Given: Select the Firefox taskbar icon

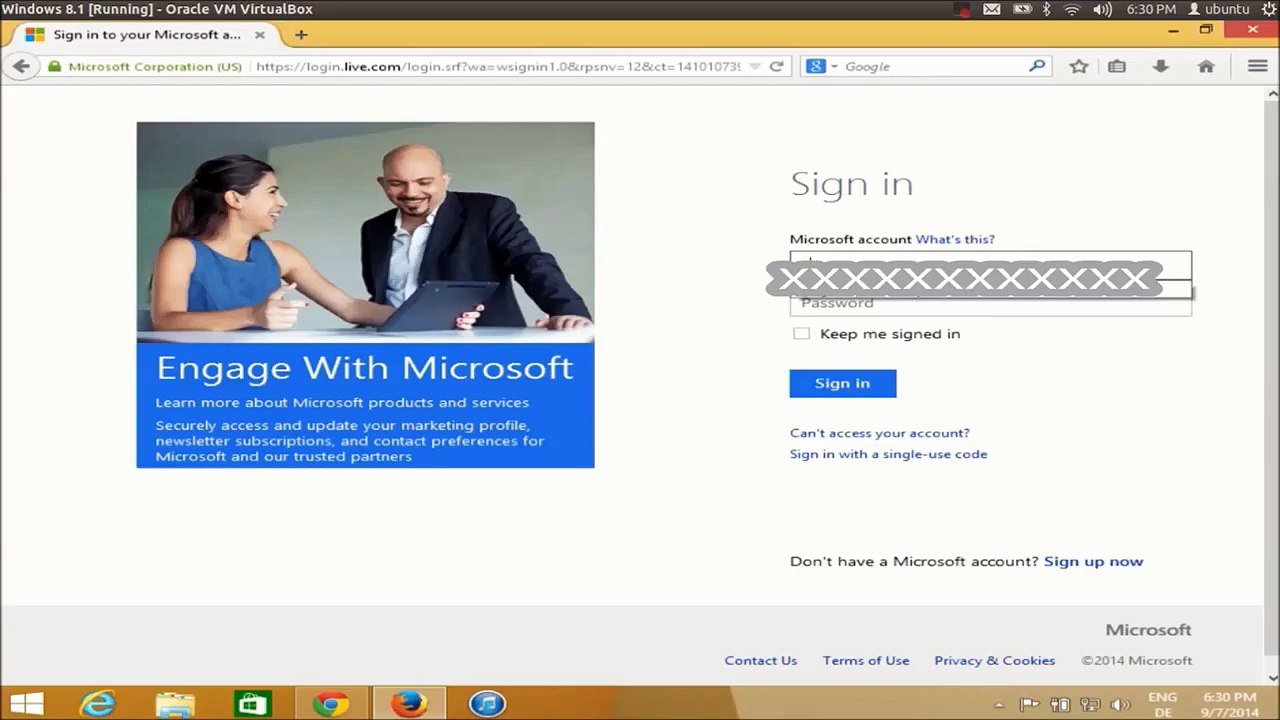Looking at the screenshot, I should tap(408, 704).
